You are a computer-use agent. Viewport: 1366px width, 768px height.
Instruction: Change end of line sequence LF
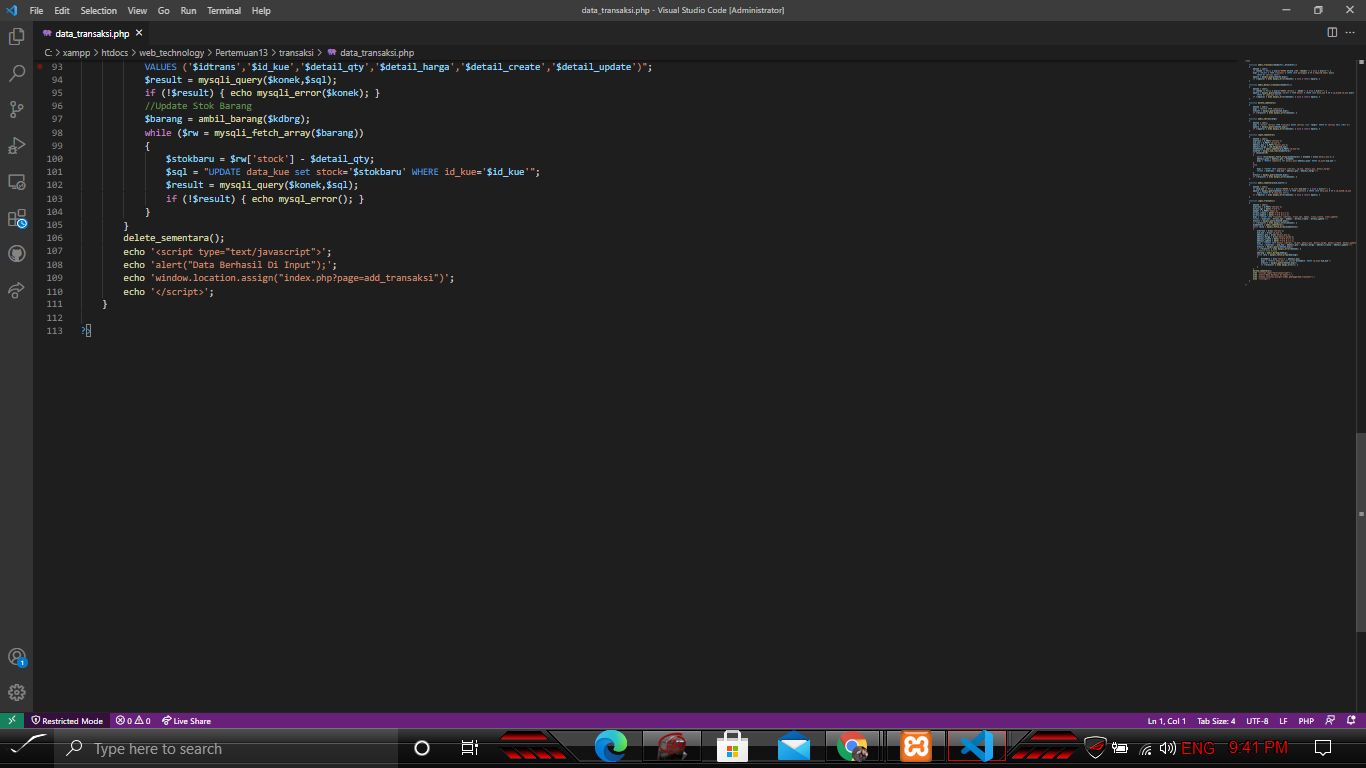pyautogui.click(x=1283, y=720)
